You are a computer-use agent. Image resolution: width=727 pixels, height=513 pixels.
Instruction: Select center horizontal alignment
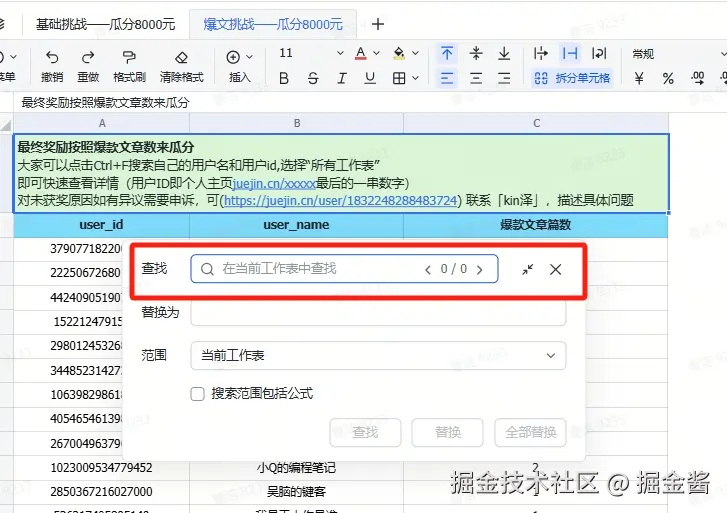476,78
